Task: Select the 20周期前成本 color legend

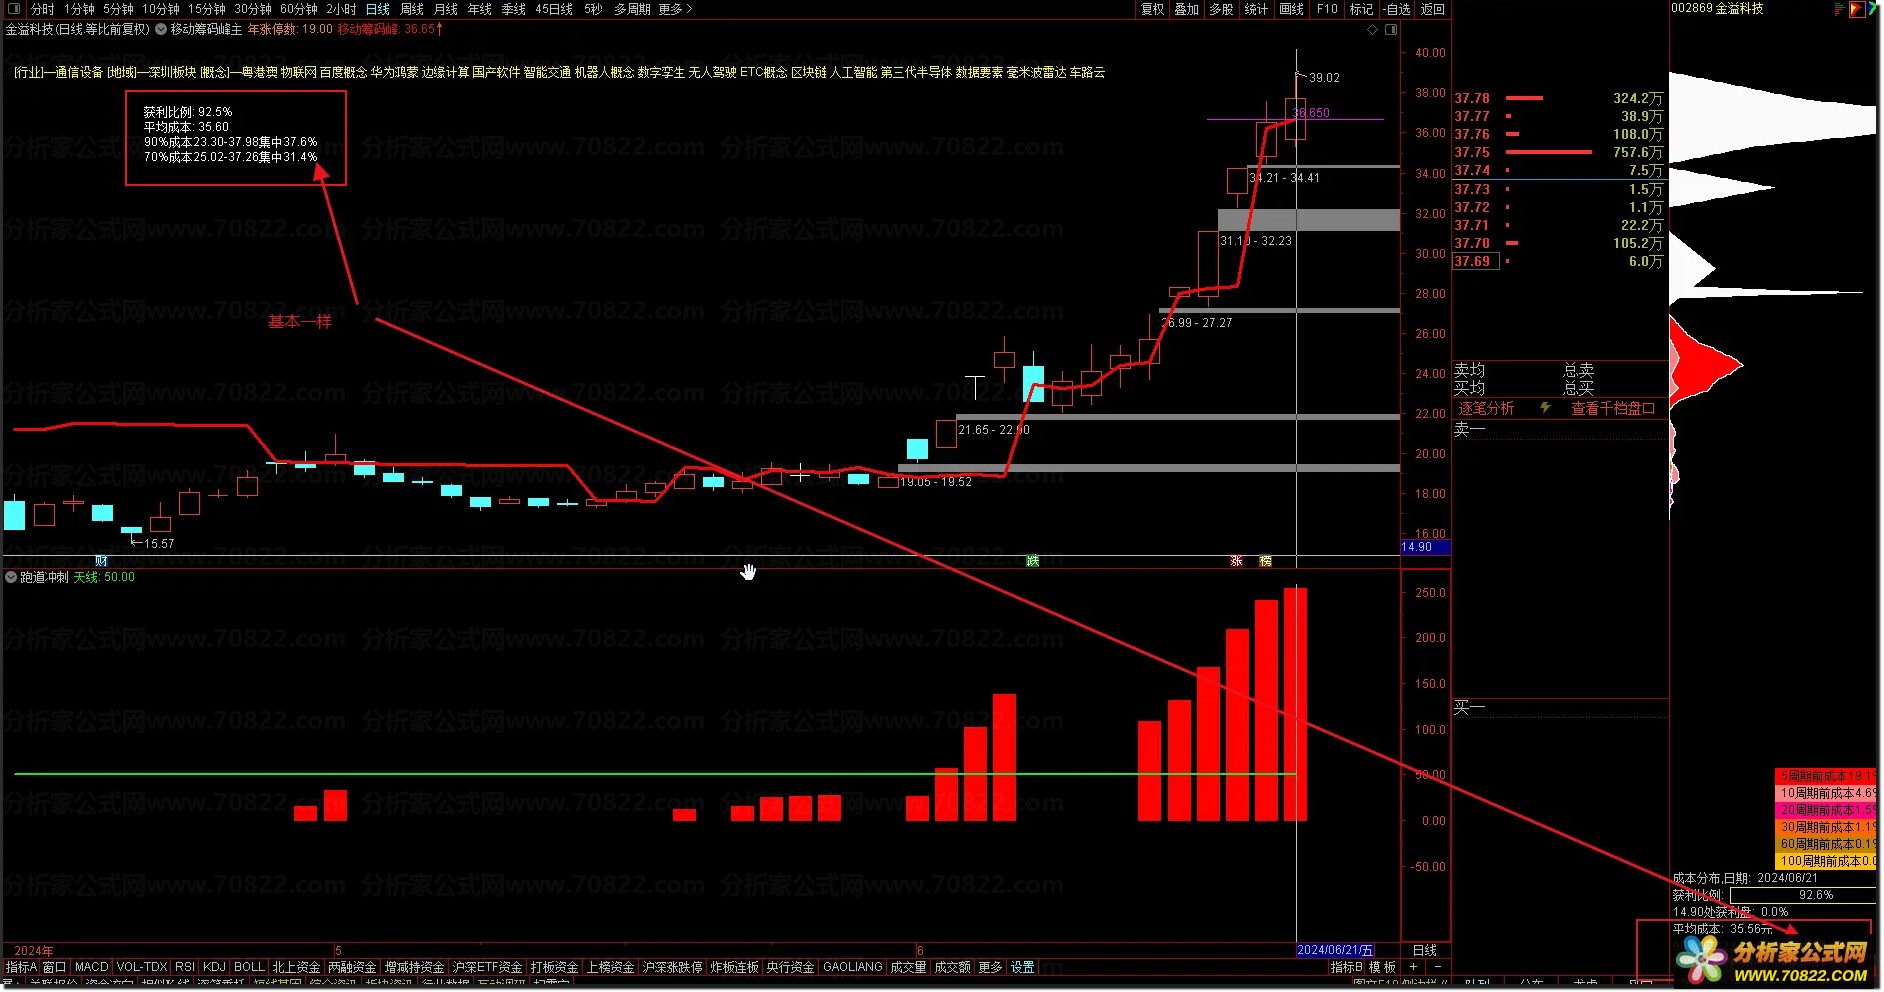Action: [1826, 810]
